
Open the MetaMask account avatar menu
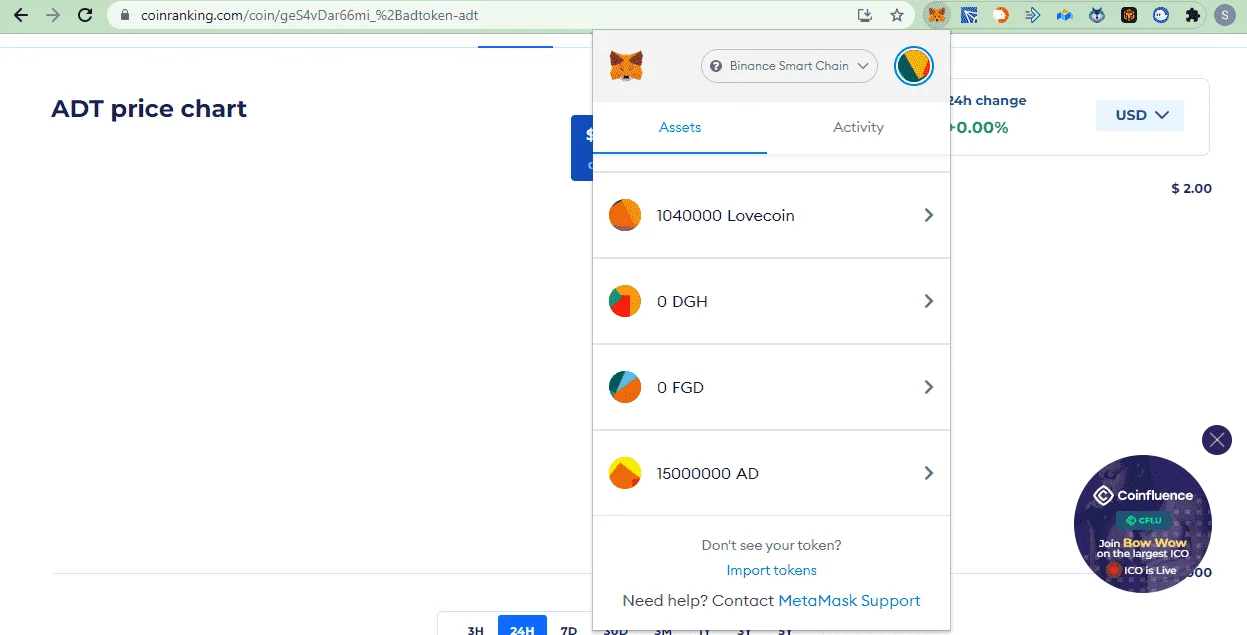(x=913, y=66)
